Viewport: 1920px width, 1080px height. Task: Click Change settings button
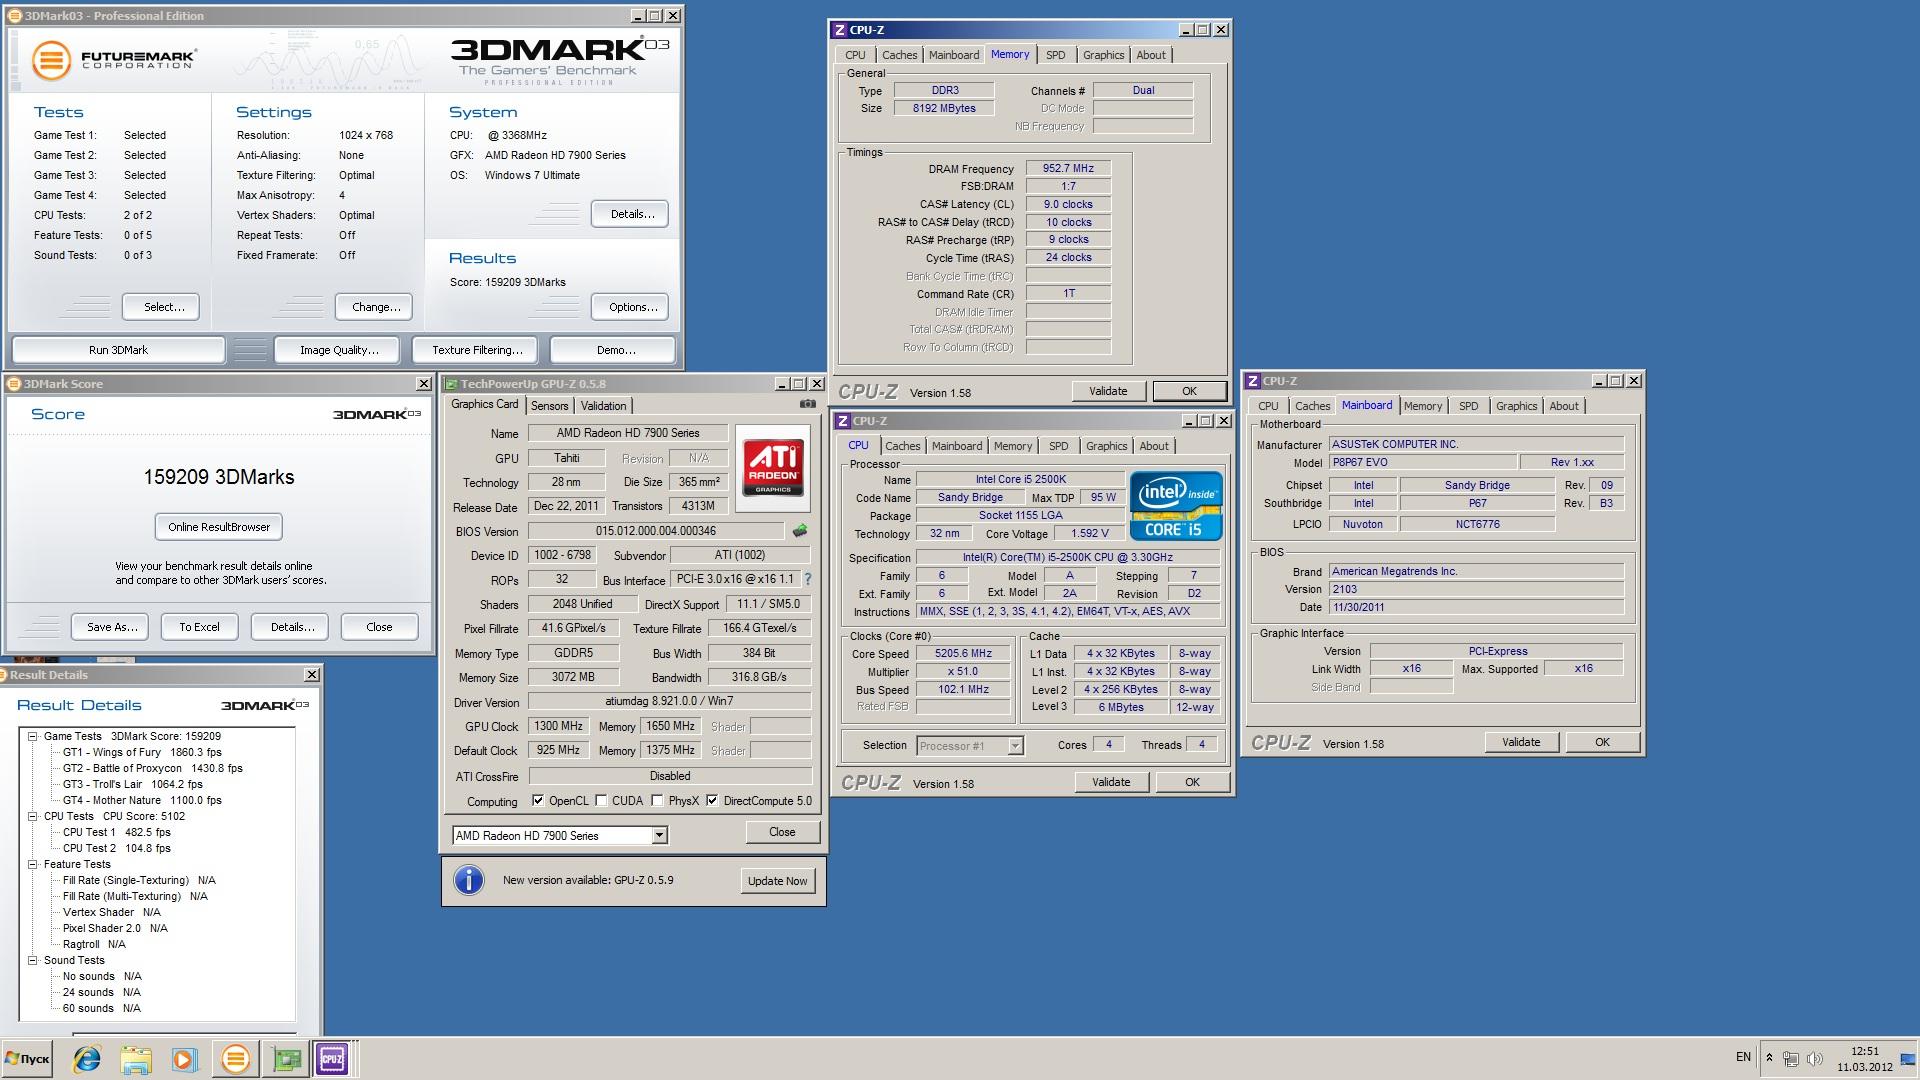pos(376,307)
